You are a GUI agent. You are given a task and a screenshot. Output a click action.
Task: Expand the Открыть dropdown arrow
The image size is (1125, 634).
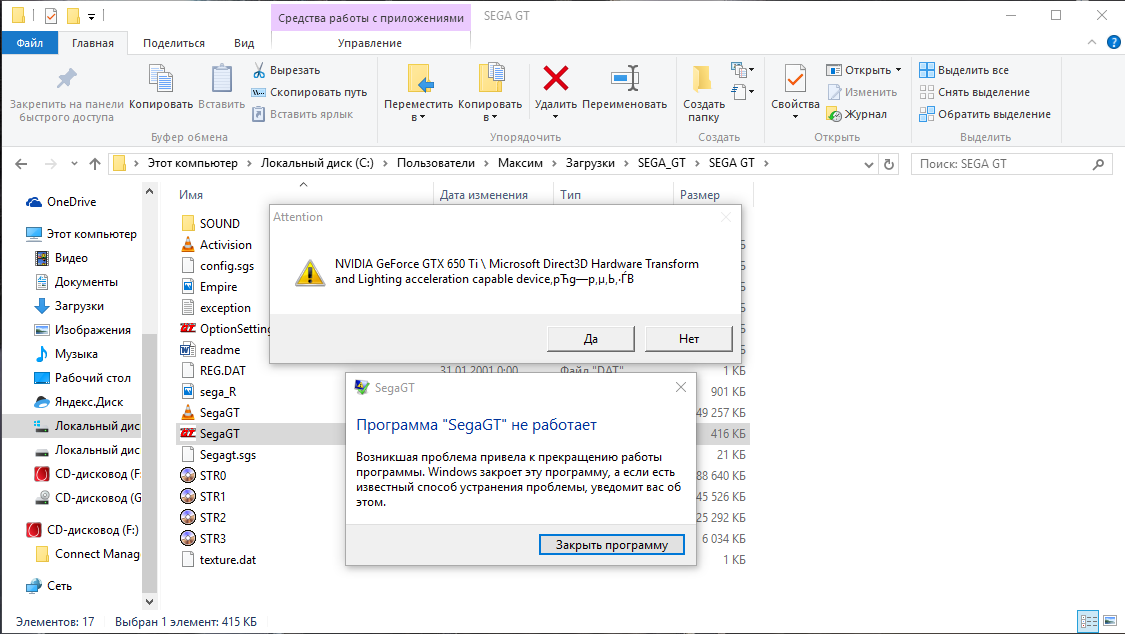[x=898, y=70]
